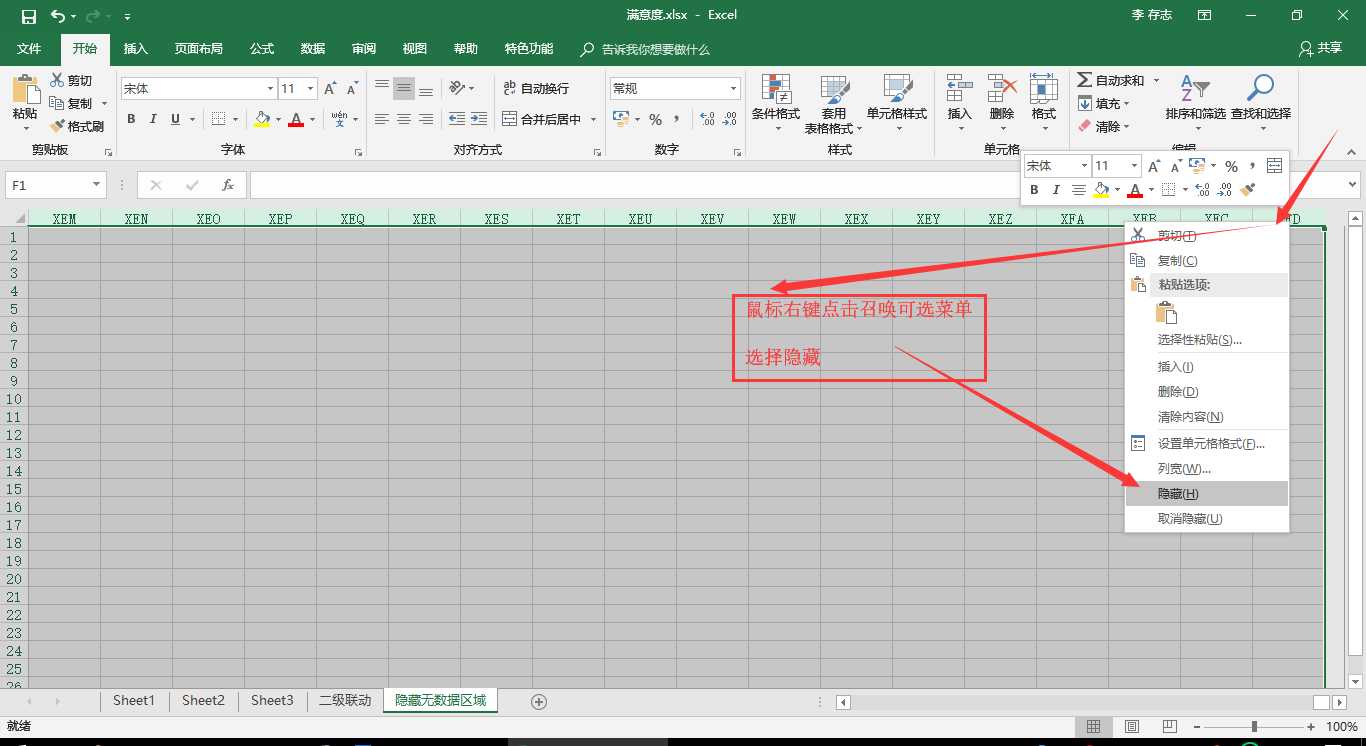The height and width of the screenshot is (746, 1366).
Task: Open AutoSum 自动求和 dropdown arrow
Action: pos(1156,80)
